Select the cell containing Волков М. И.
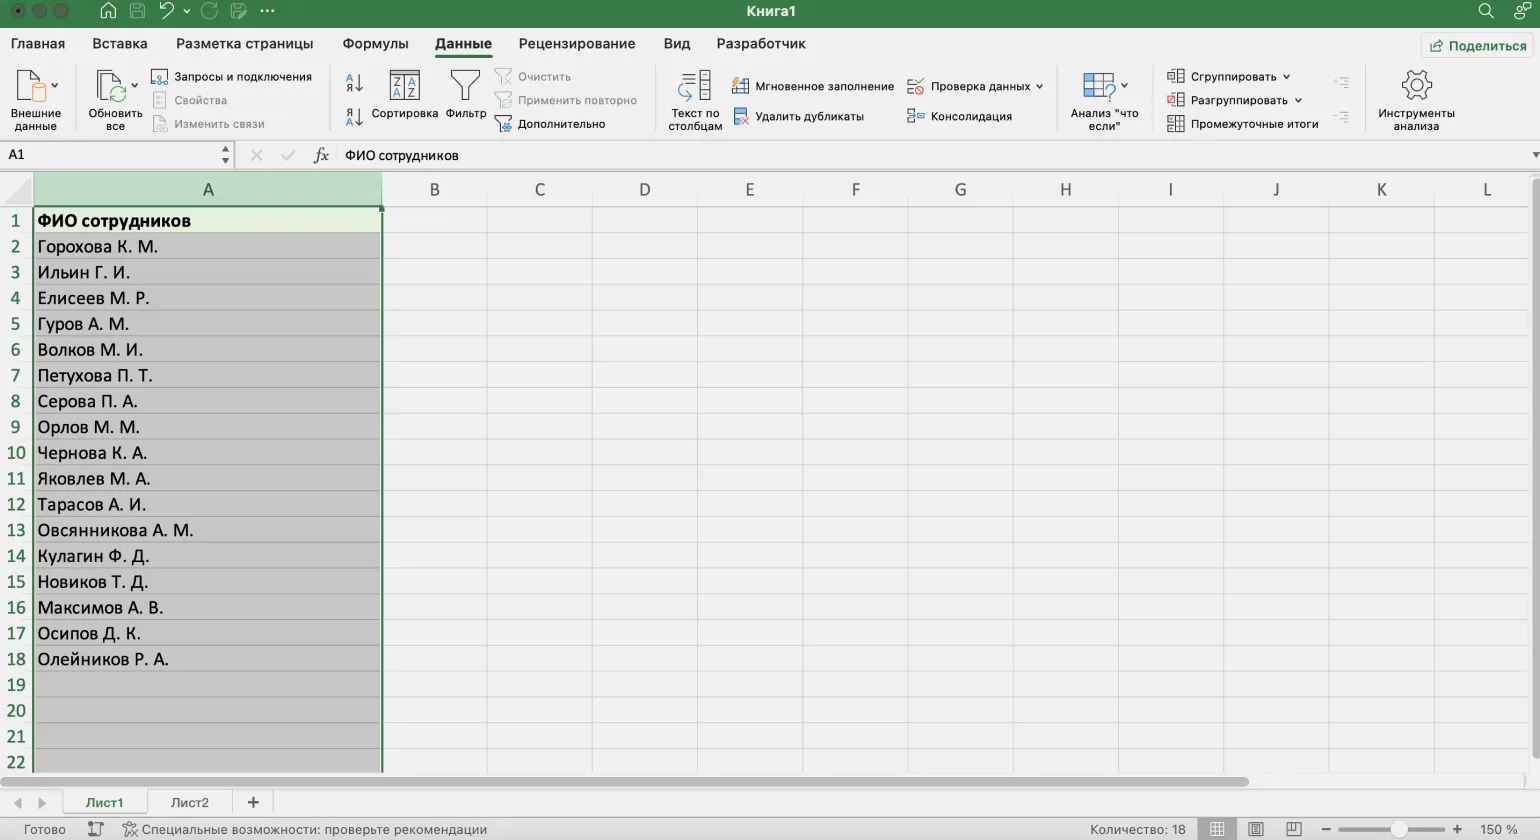The height and width of the screenshot is (840, 1540). [x=90, y=350]
